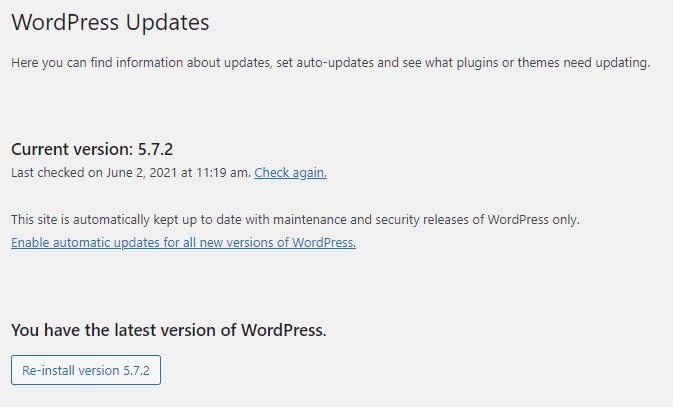Screen dimensions: 673x407
Task: Click the word 'themes' in the intro paragraph
Action: pos(538,63)
